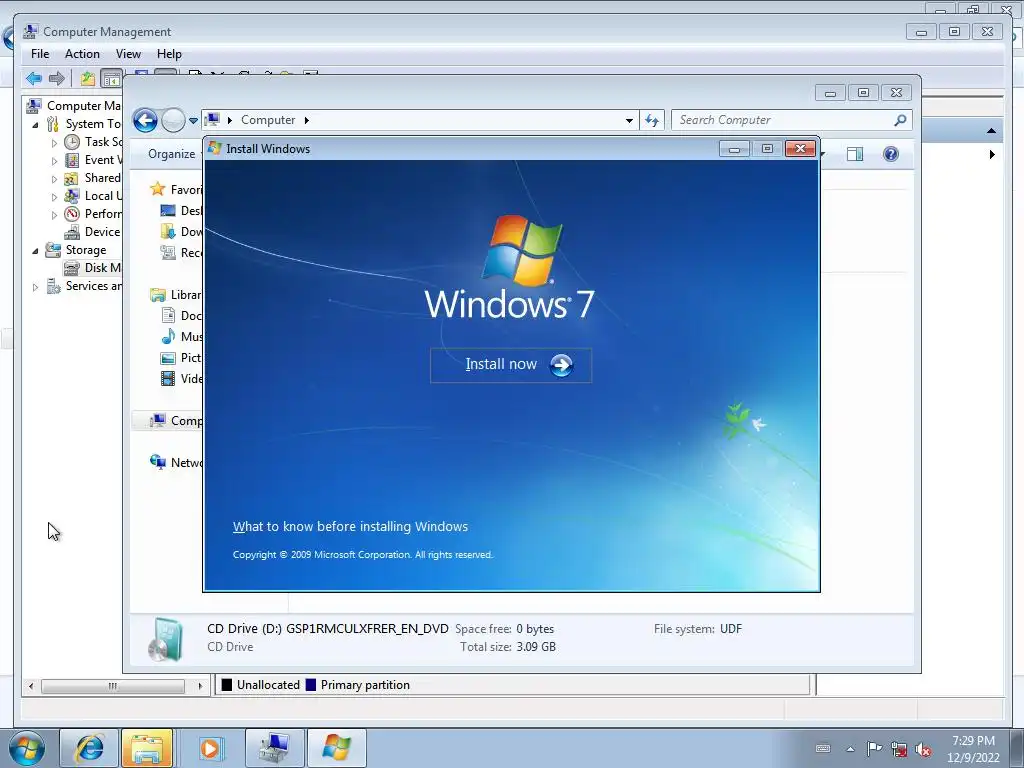The image size is (1024, 768).
Task: Click the CD Drive details pane icon
Action: tap(165, 639)
